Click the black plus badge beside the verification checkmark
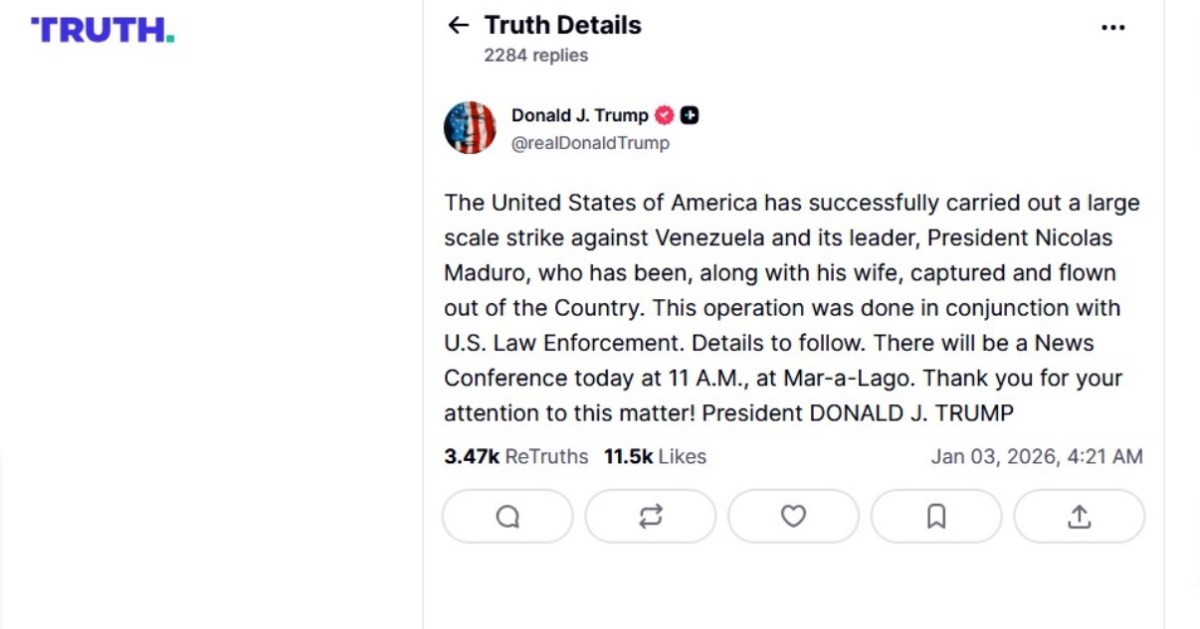The height and width of the screenshot is (629, 1200). pyautogui.click(x=688, y=115)
